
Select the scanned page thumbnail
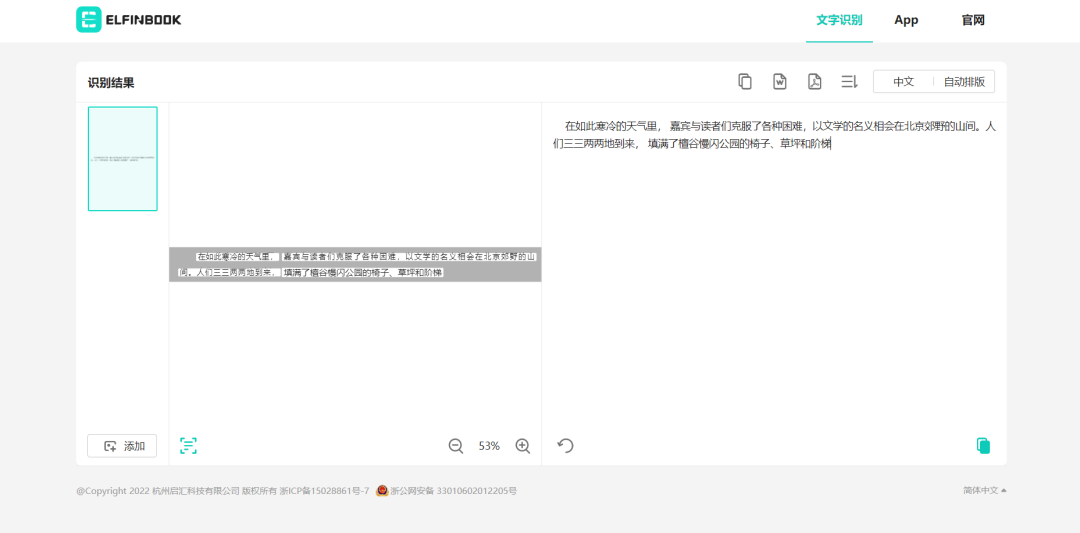tap(123, 158)
